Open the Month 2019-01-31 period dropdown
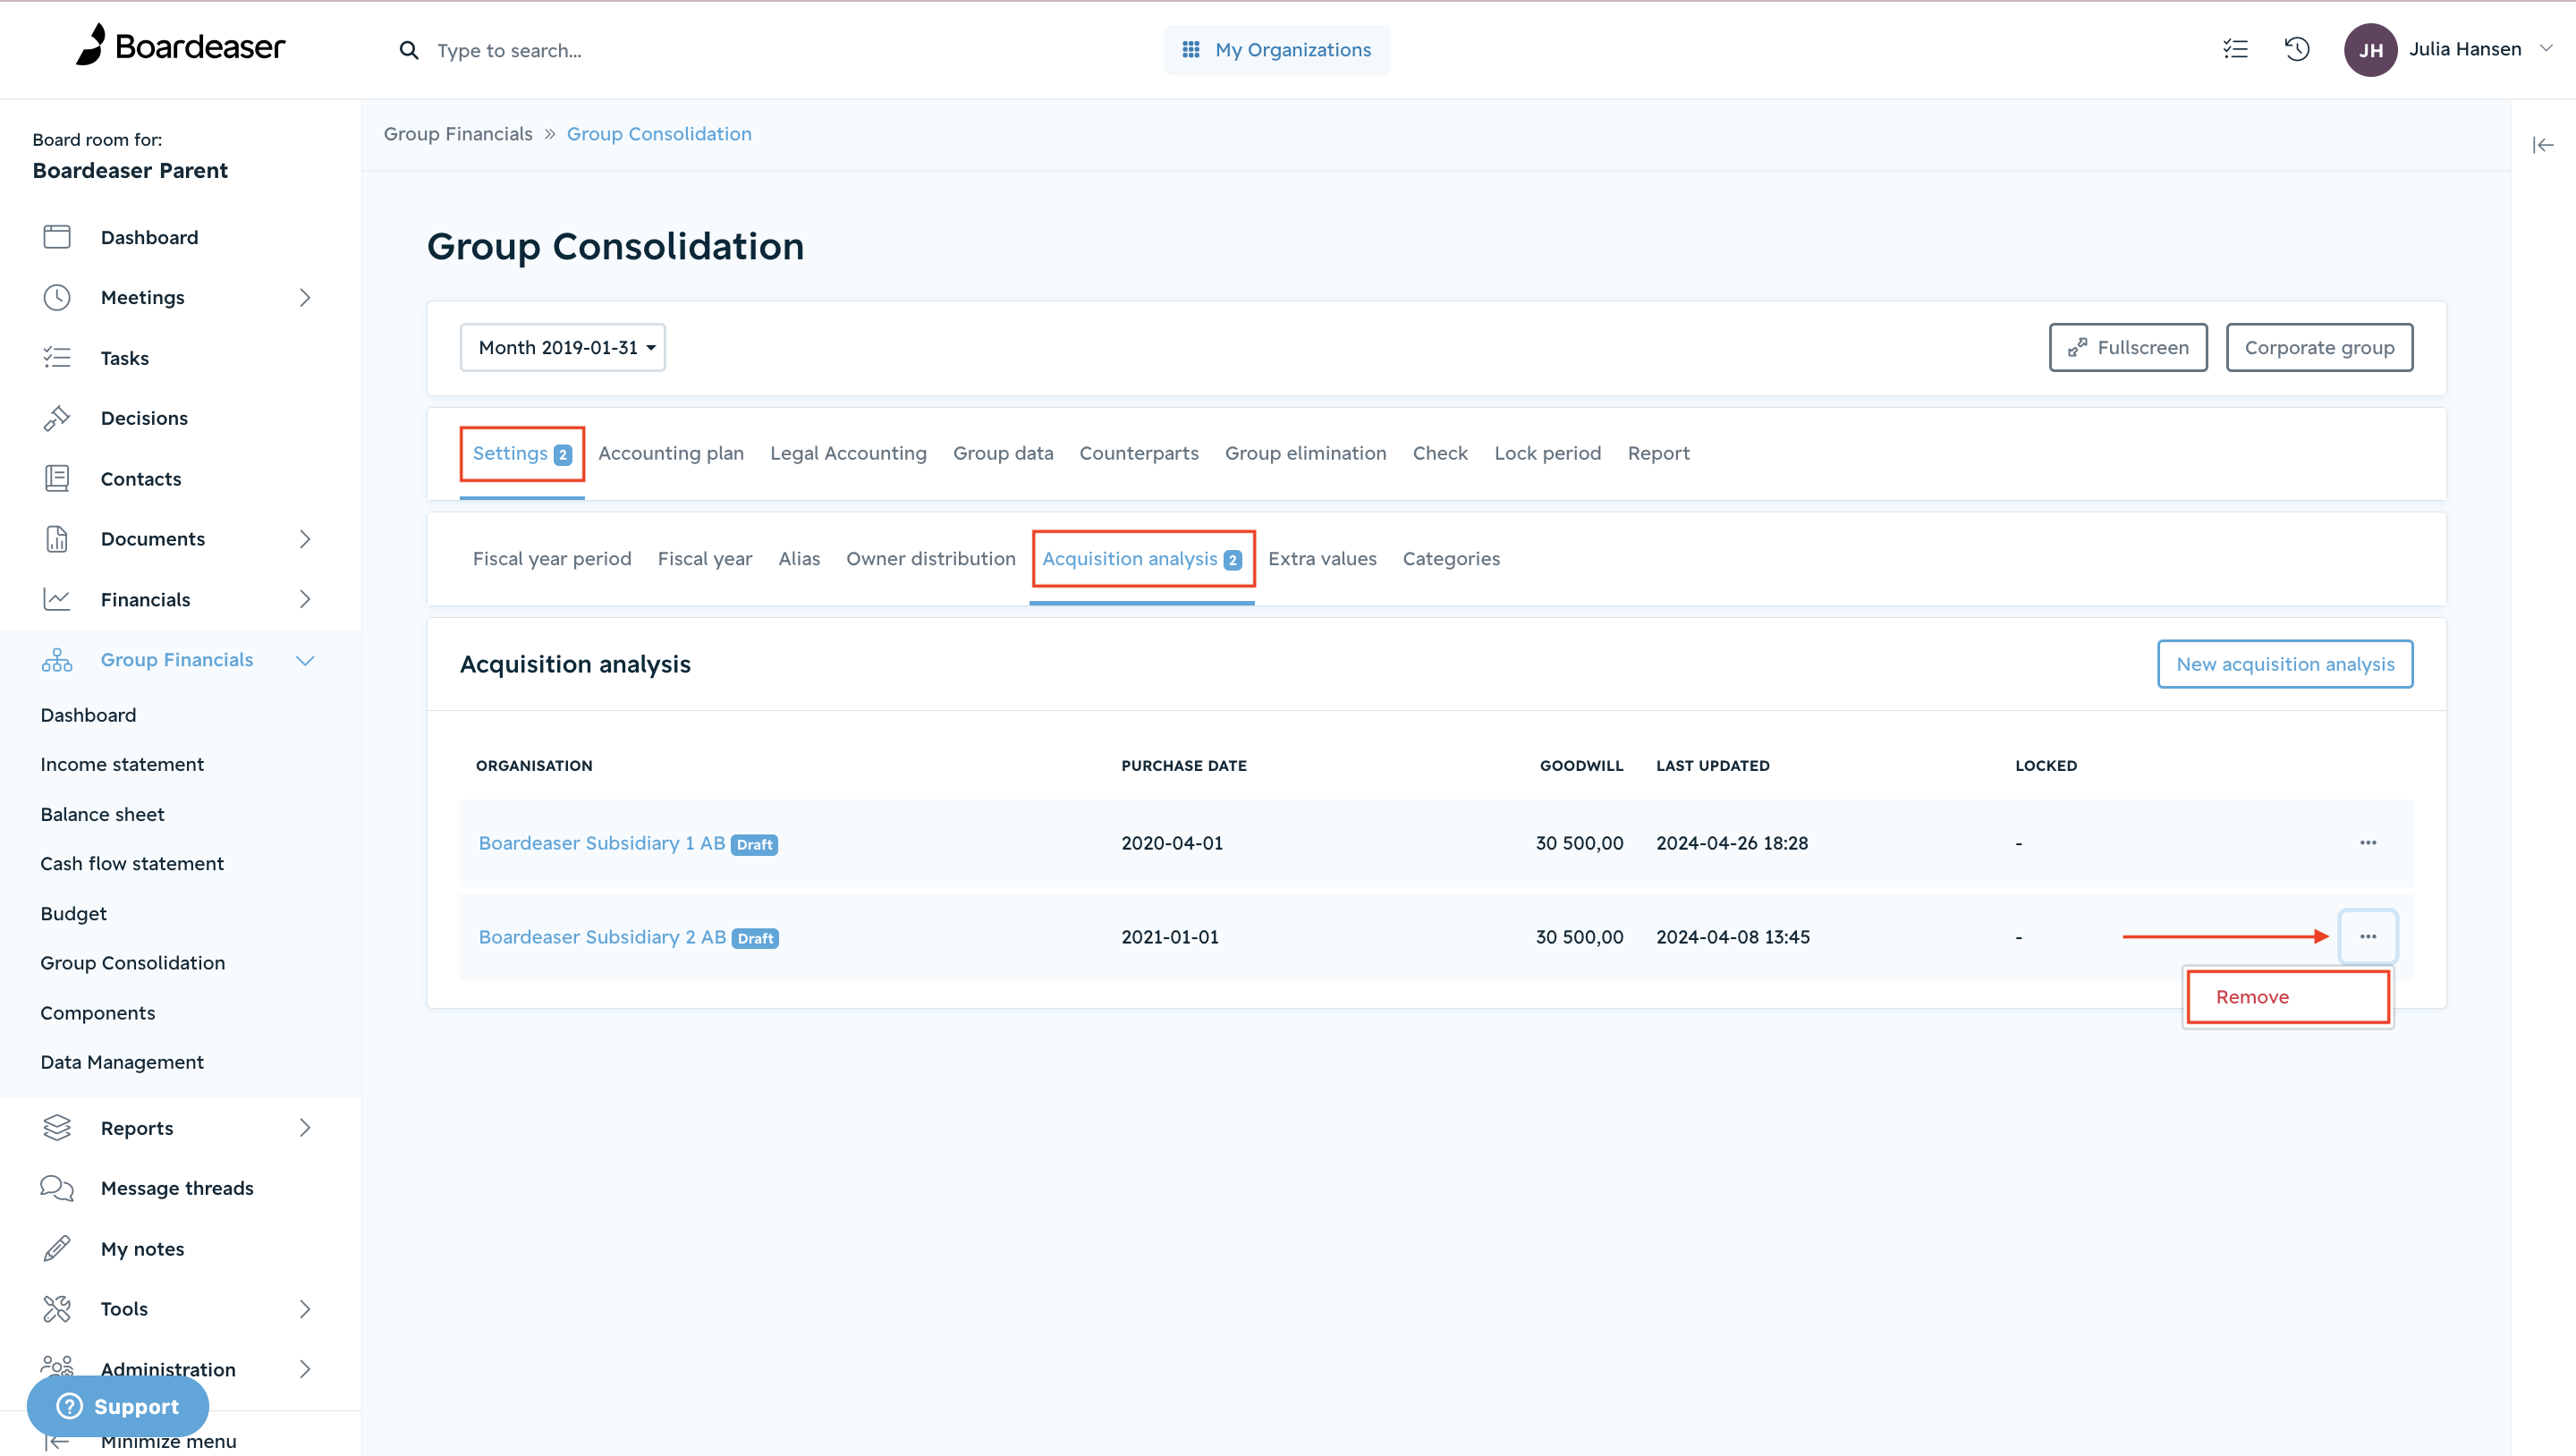This screenshot has height=1456, width=2576. click(563, 347)
